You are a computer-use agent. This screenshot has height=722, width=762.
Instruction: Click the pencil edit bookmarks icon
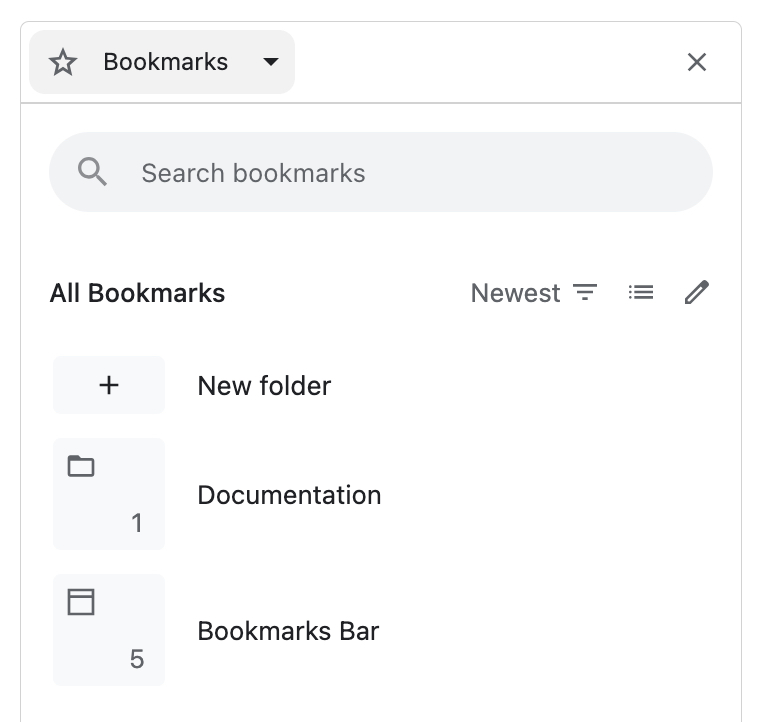pyautogui.click(x=696, y=292)
